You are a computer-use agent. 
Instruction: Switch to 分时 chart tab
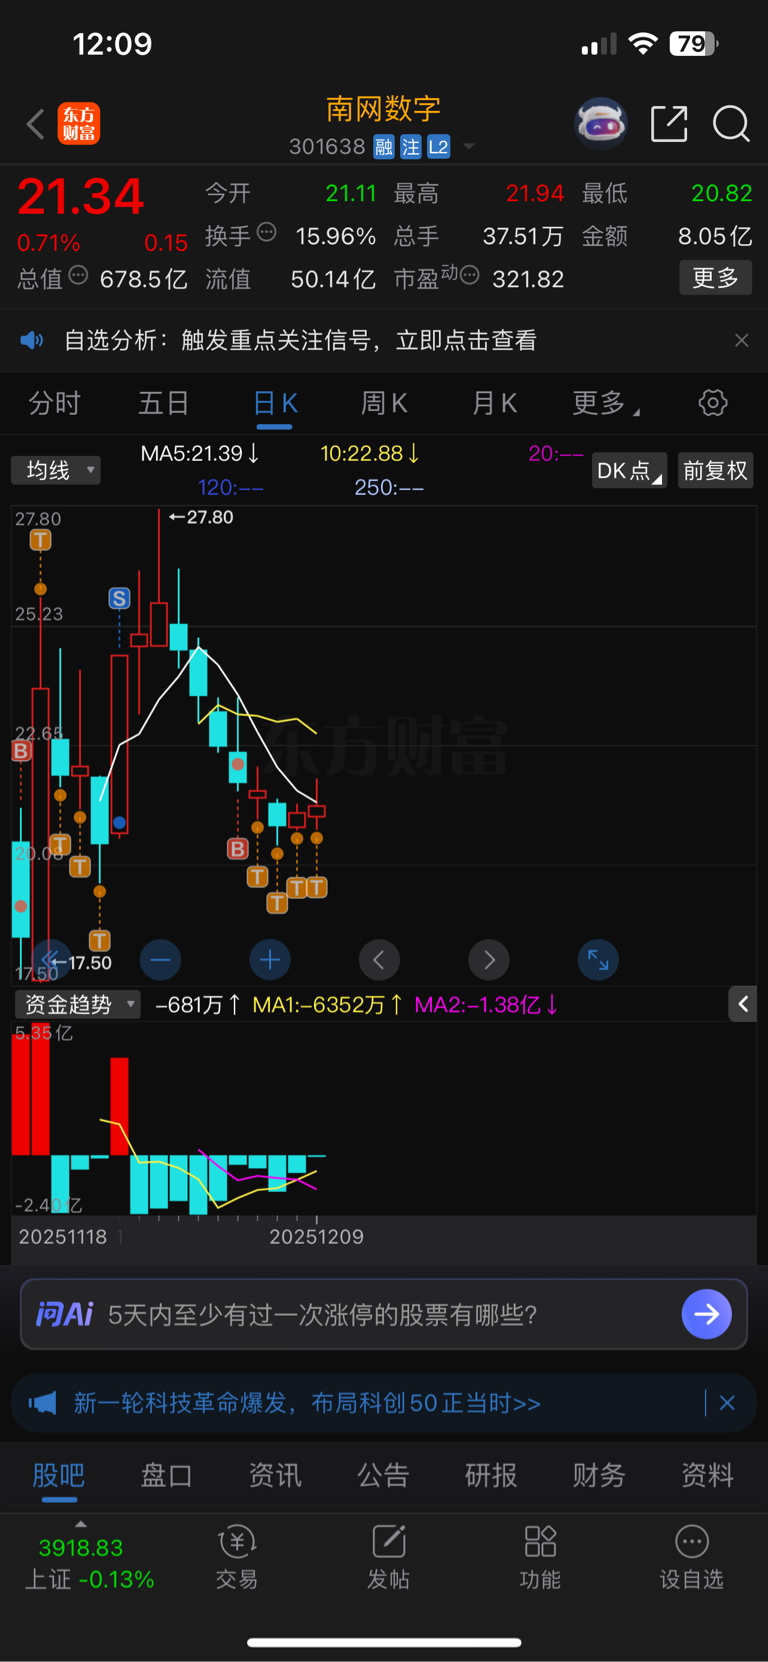54,404
